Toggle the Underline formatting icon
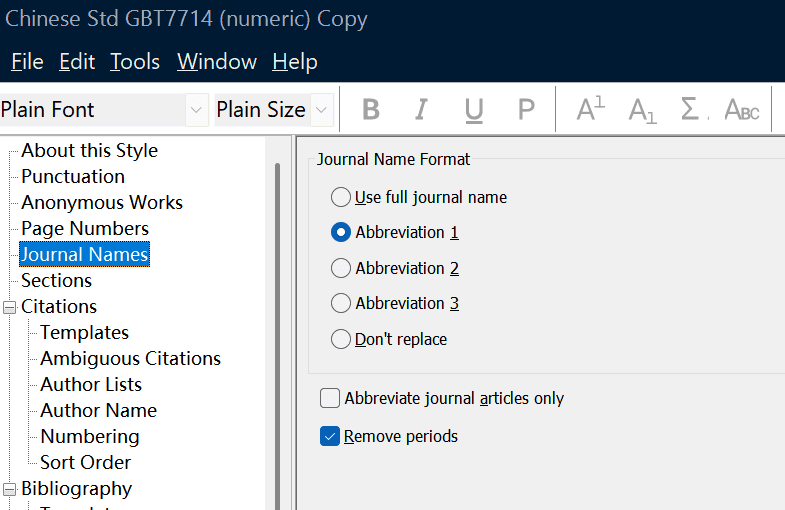This screenshot has height=510, width=785. 474,110
